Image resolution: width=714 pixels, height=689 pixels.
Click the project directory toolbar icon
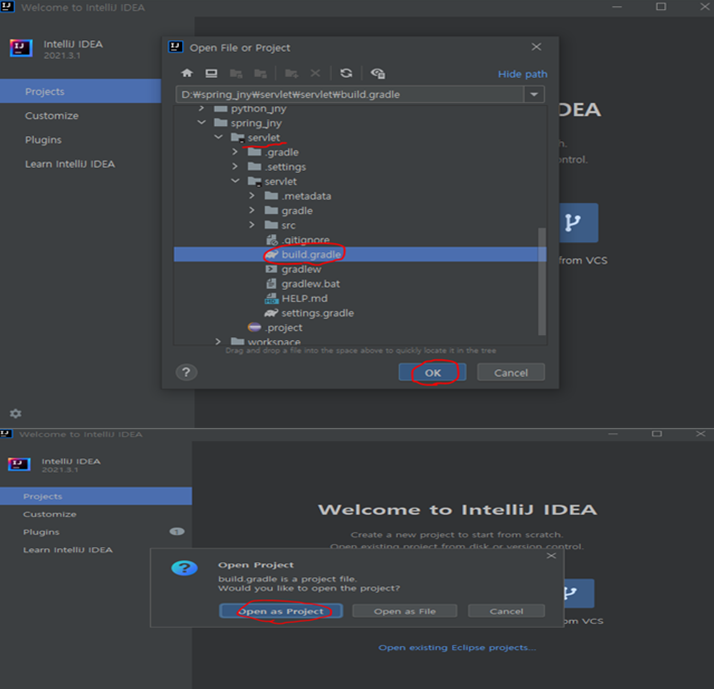point(236,73)
